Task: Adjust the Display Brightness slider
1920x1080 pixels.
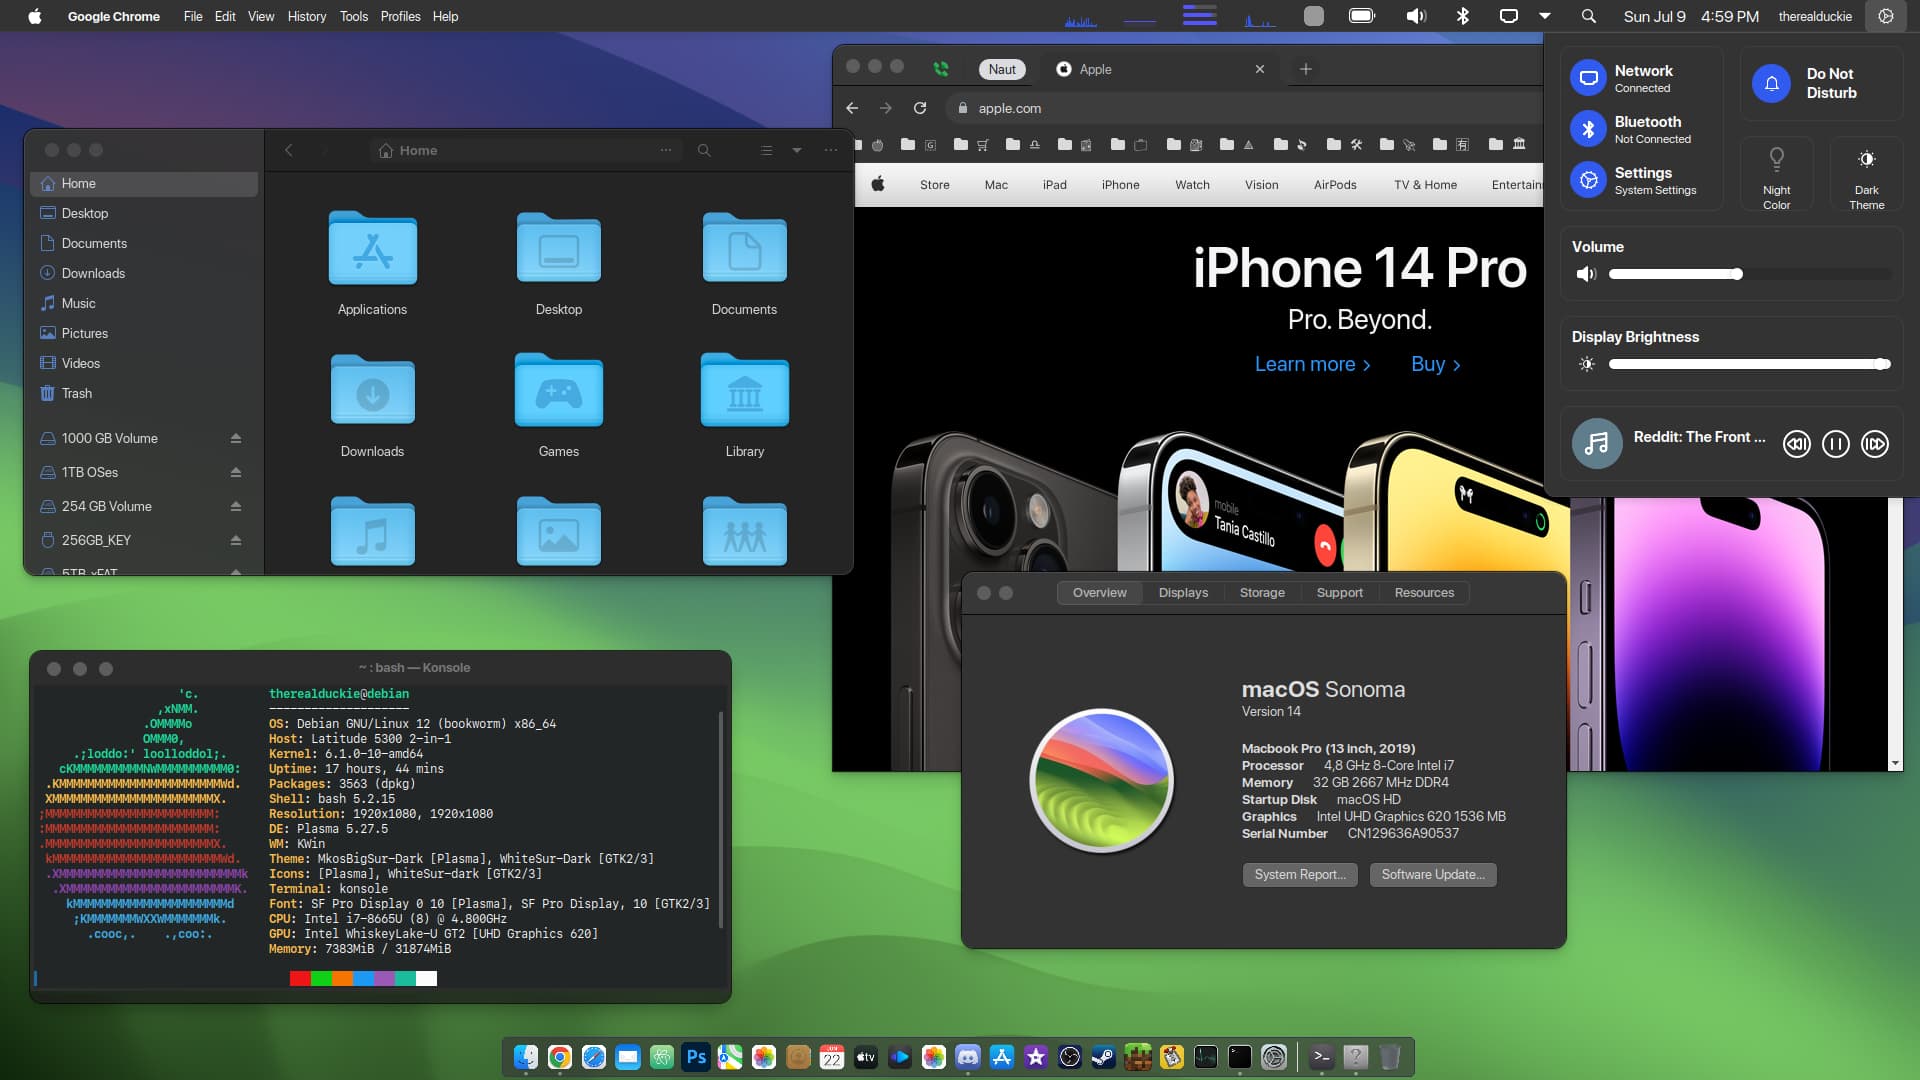Action: [x=1750, y=364]
